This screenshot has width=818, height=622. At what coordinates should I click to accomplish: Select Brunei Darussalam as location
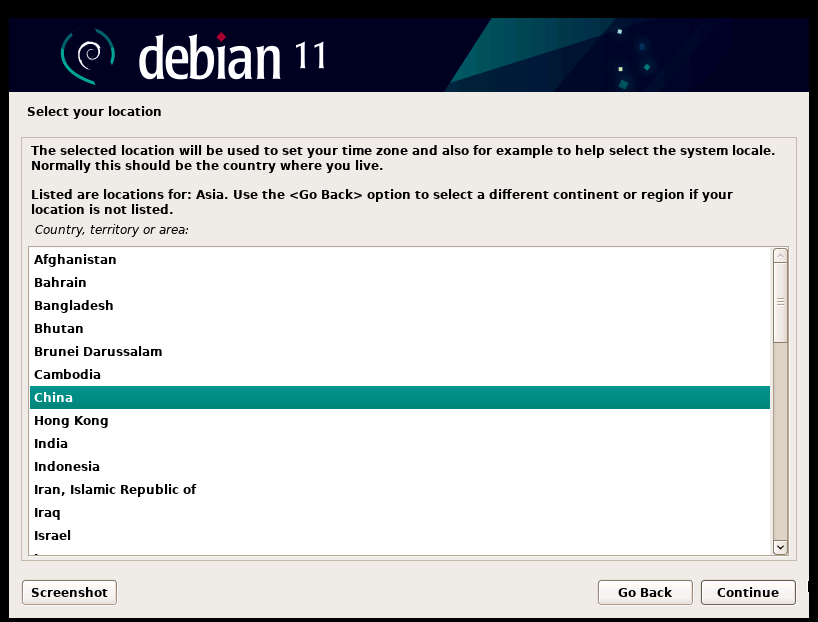pyautogui.click(x=400, y=351)
